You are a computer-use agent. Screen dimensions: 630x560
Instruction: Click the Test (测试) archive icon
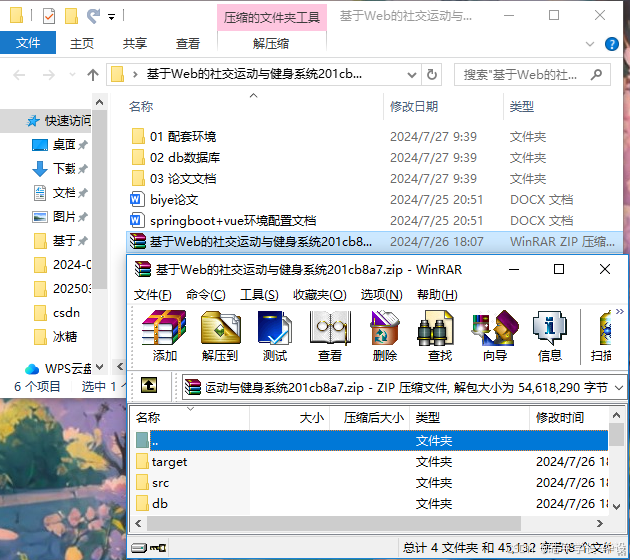(275, 335)
